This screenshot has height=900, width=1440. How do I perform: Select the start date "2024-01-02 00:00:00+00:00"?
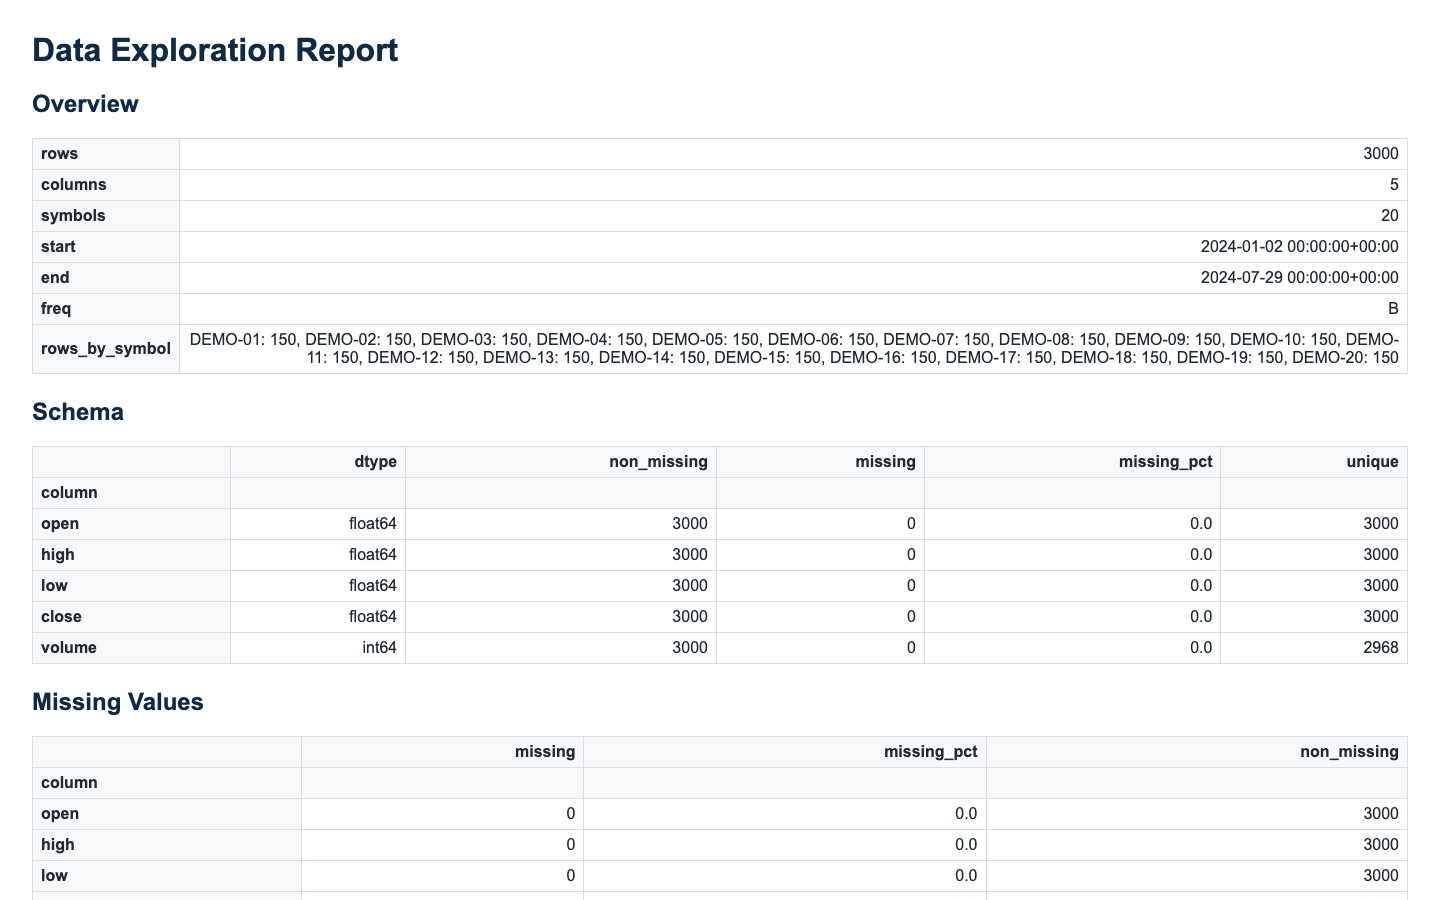(1300, 247)
